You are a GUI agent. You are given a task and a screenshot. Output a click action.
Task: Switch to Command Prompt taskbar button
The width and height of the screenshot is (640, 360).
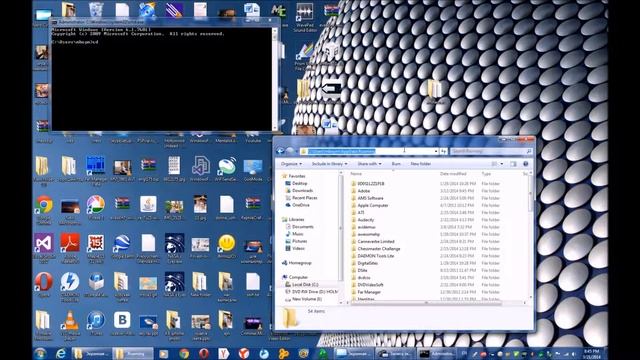tap(436, 353)
